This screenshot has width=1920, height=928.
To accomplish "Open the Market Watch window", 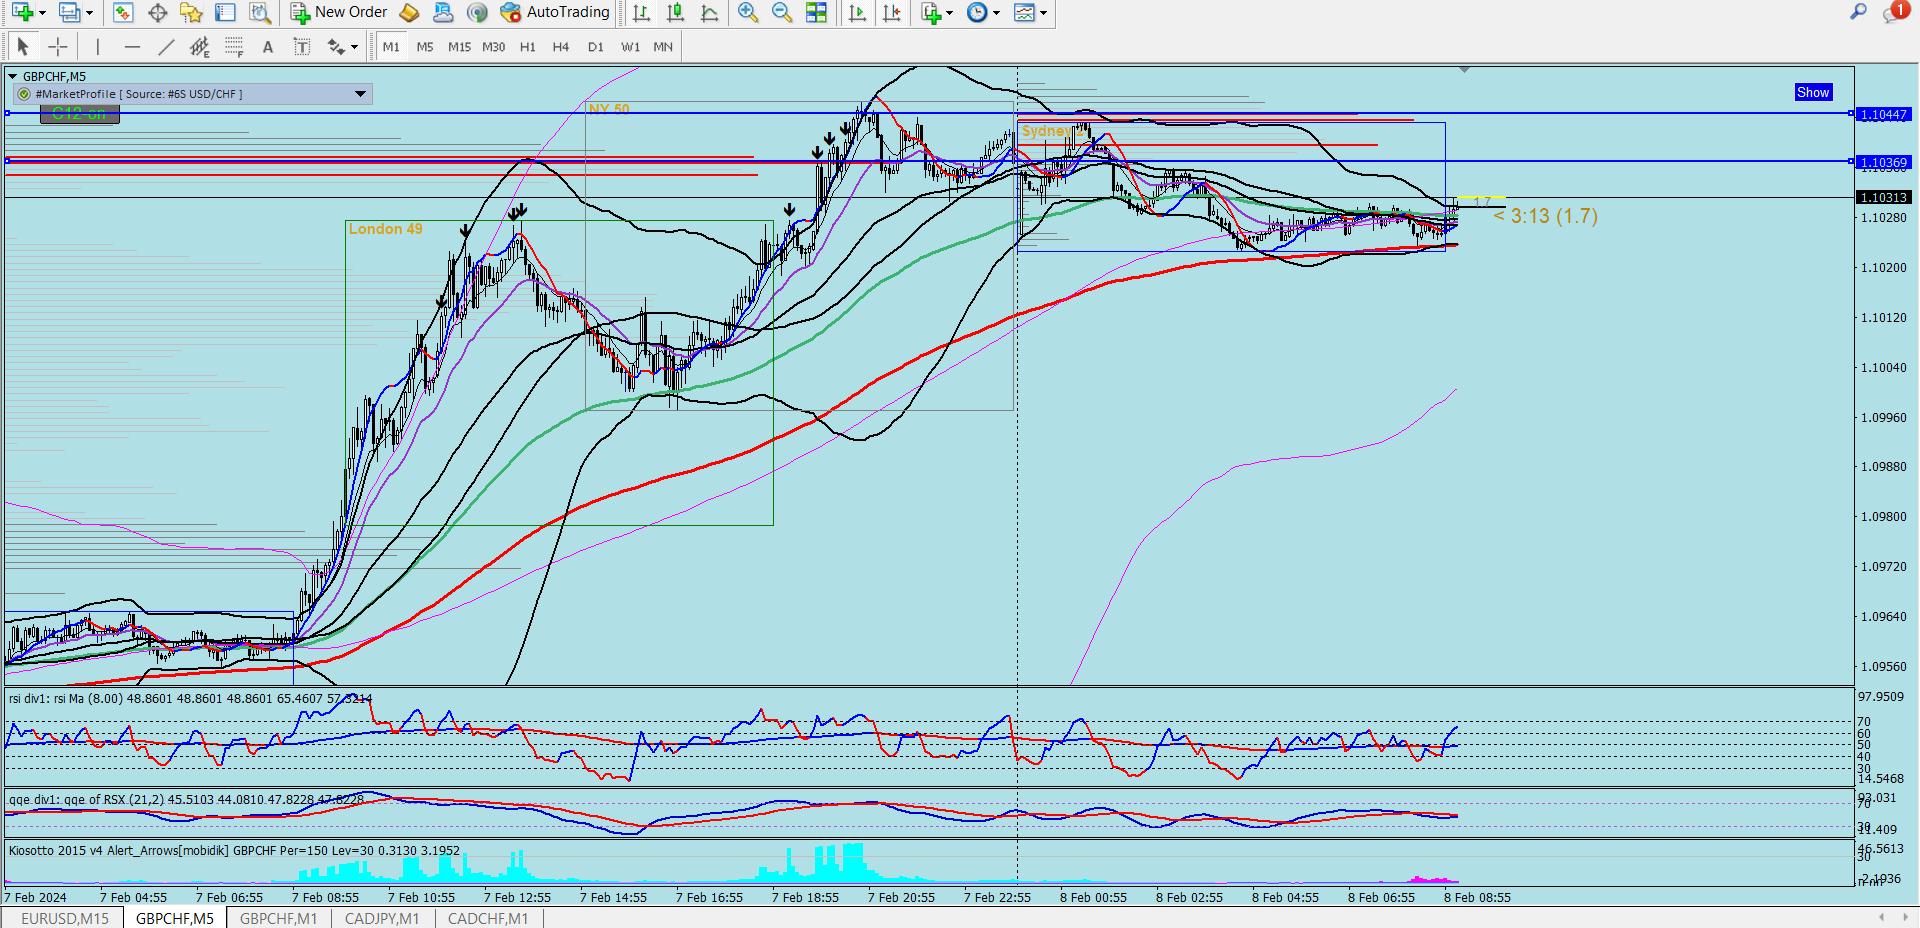I will coord(123,12).
